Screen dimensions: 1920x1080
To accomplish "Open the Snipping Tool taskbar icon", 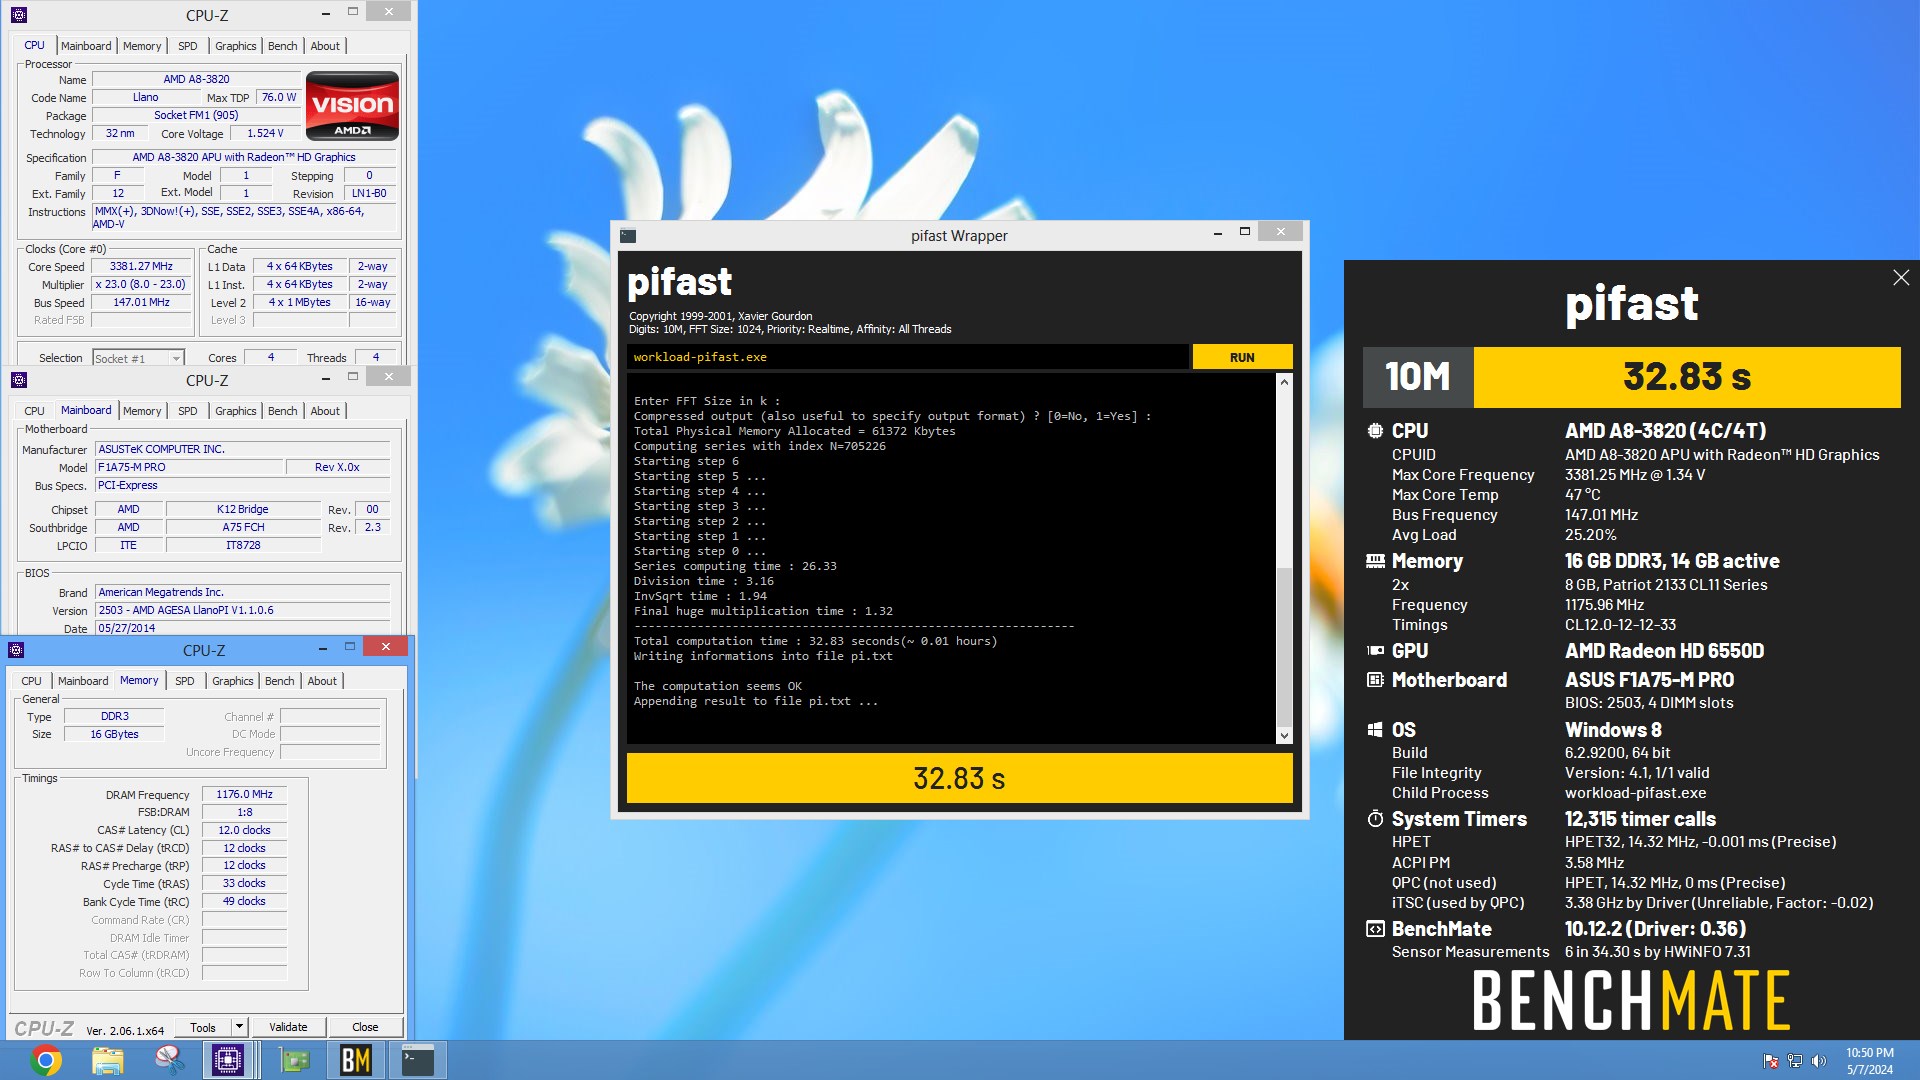I will [169, 1060].
